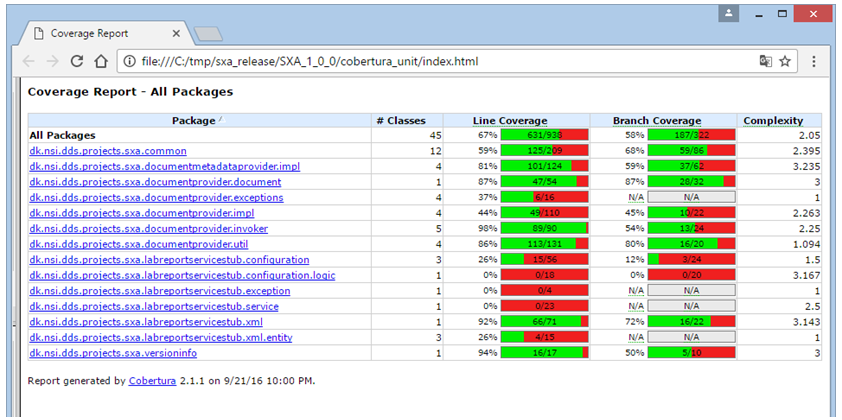Select the Coverage Report tab
This screenshot has width=842, height=420.
pos(100,33)
